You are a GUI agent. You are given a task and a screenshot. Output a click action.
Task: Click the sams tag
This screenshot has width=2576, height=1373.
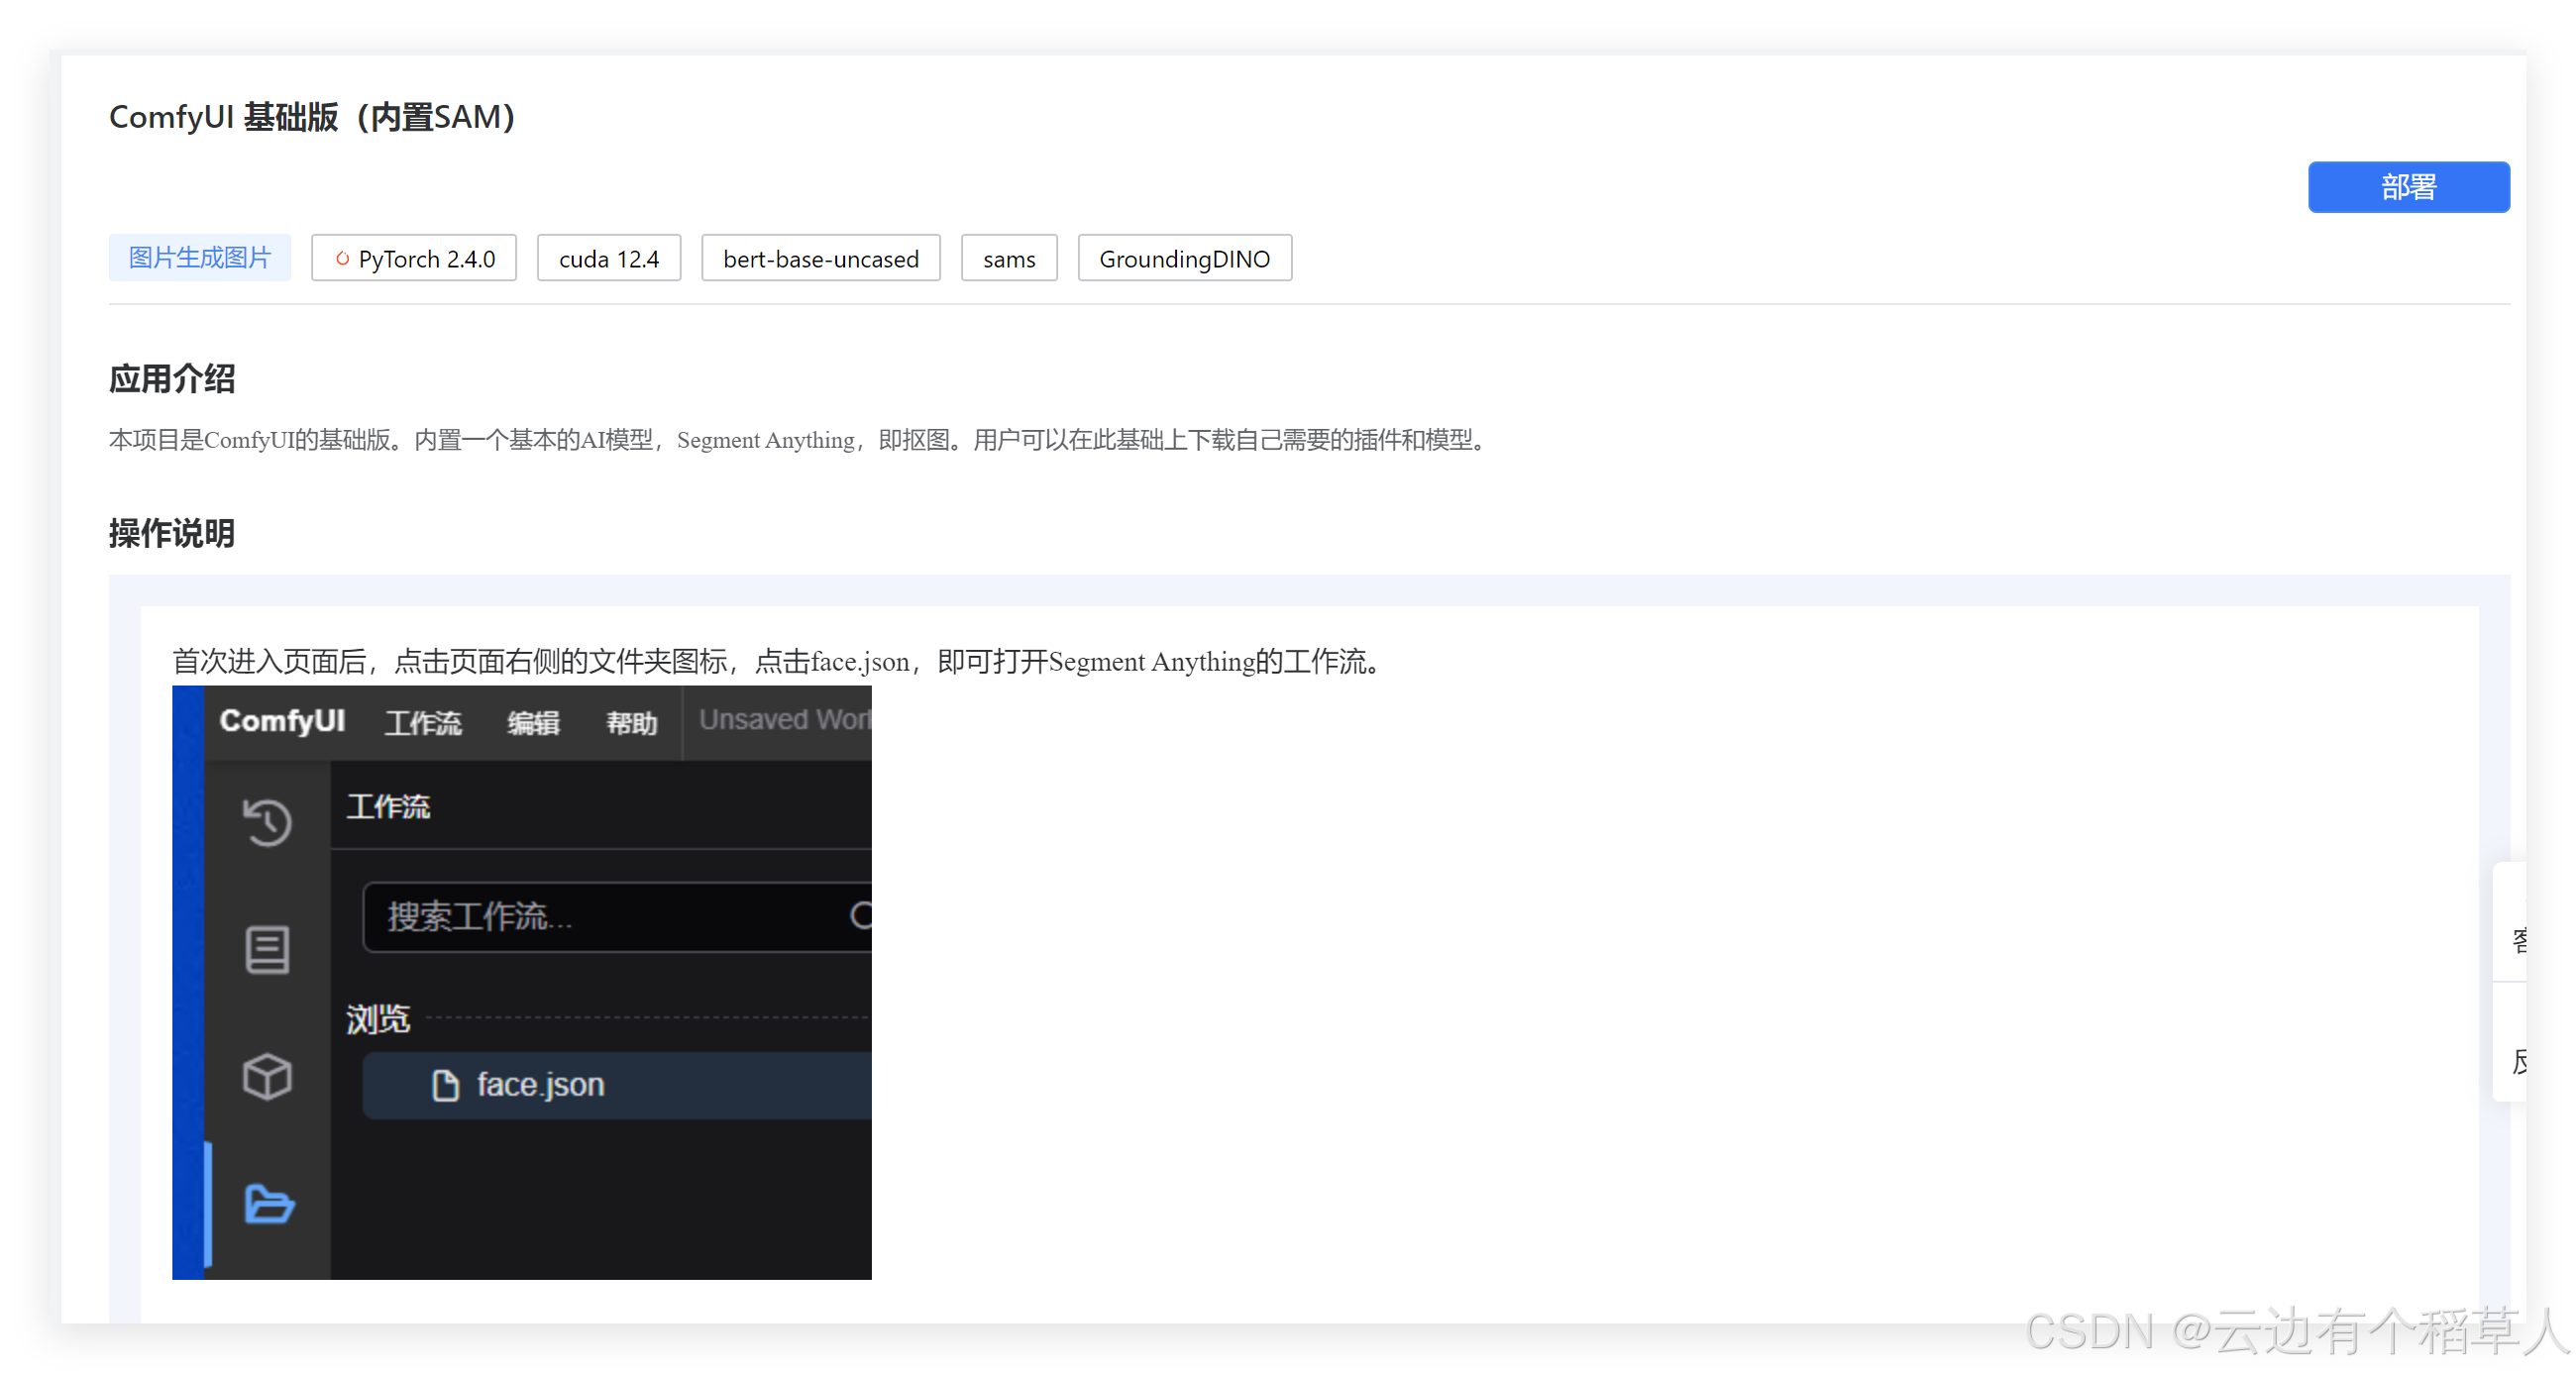click(x=1008, y=259)
